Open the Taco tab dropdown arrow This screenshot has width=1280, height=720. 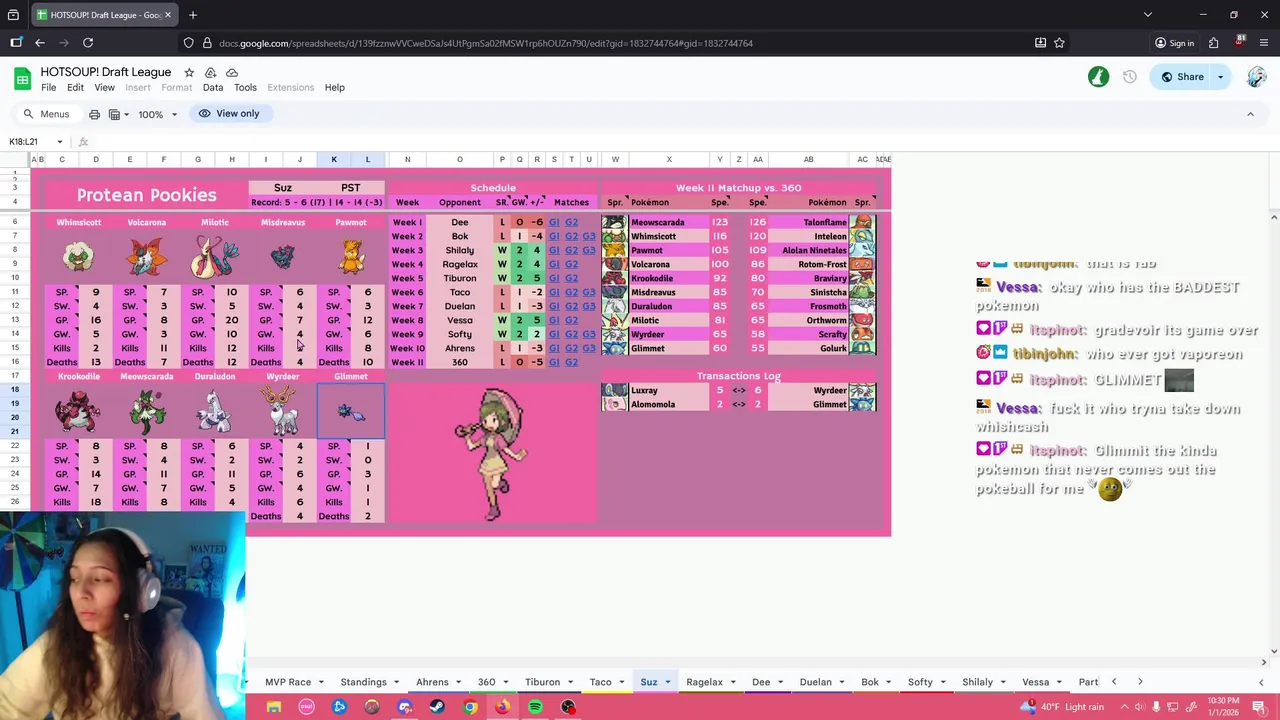(622, 682)
